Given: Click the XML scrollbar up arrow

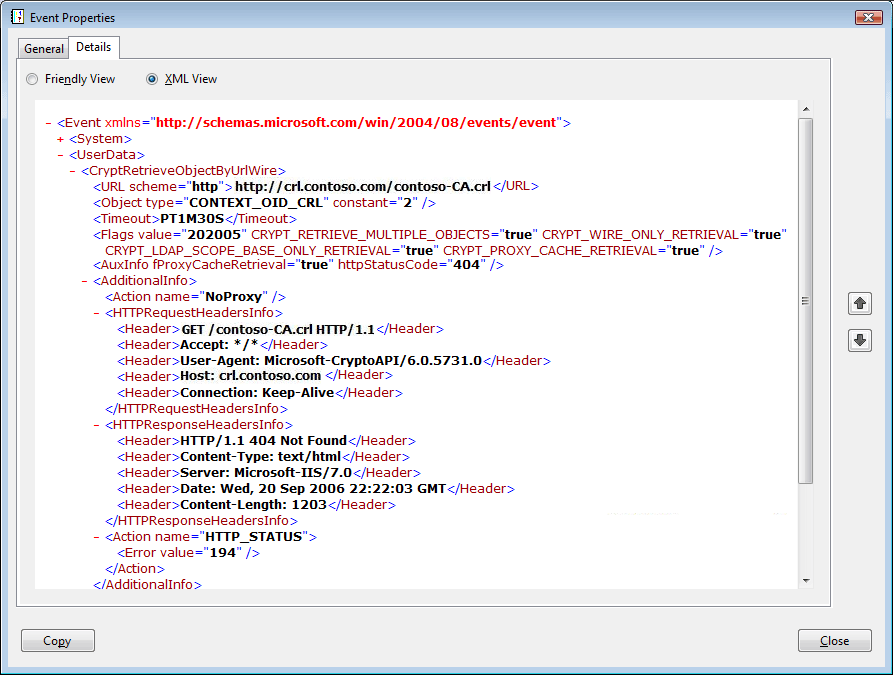Looking at the screenshot, I should [x=806, y=108].
